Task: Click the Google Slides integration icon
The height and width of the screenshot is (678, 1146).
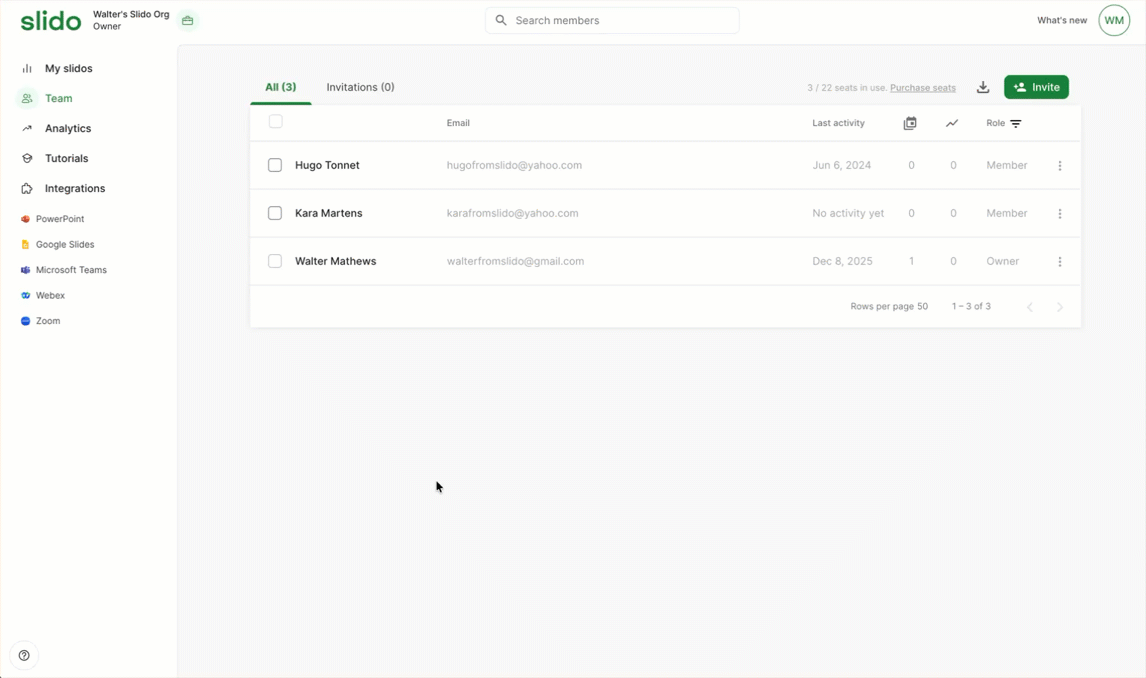Action: tap(26, 245)
